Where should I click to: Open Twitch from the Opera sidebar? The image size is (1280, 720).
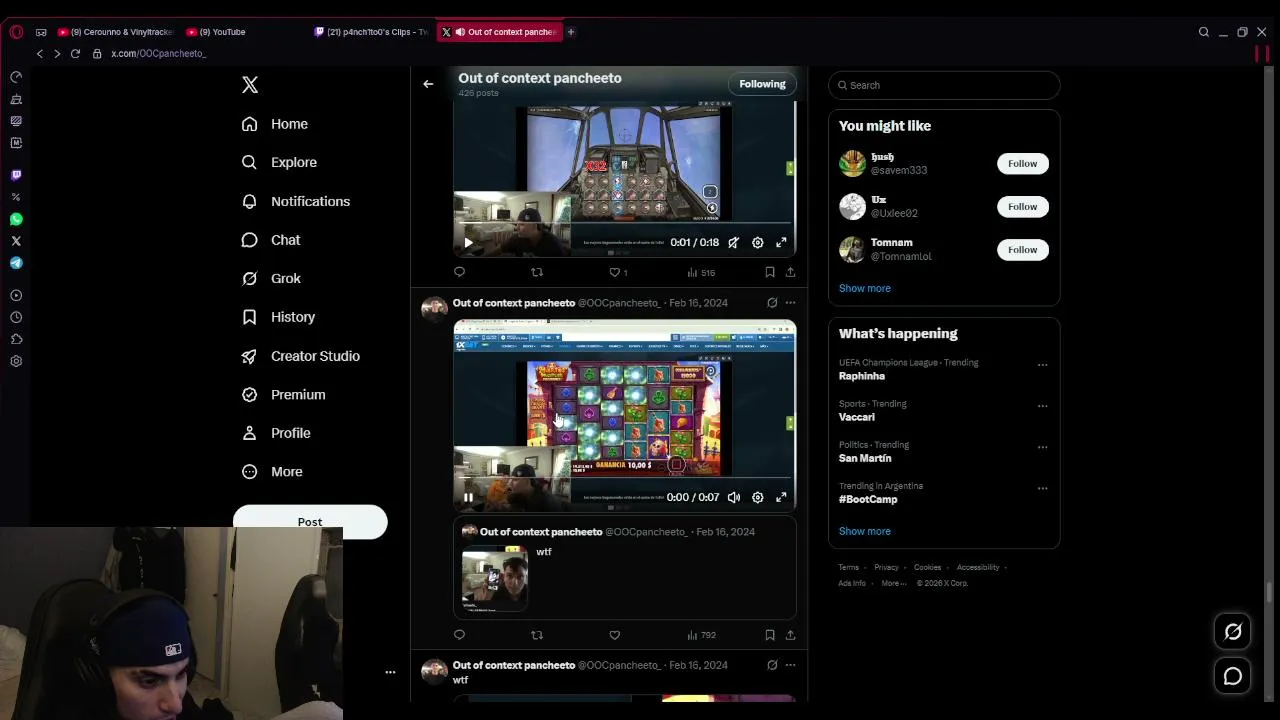(16, 175)
